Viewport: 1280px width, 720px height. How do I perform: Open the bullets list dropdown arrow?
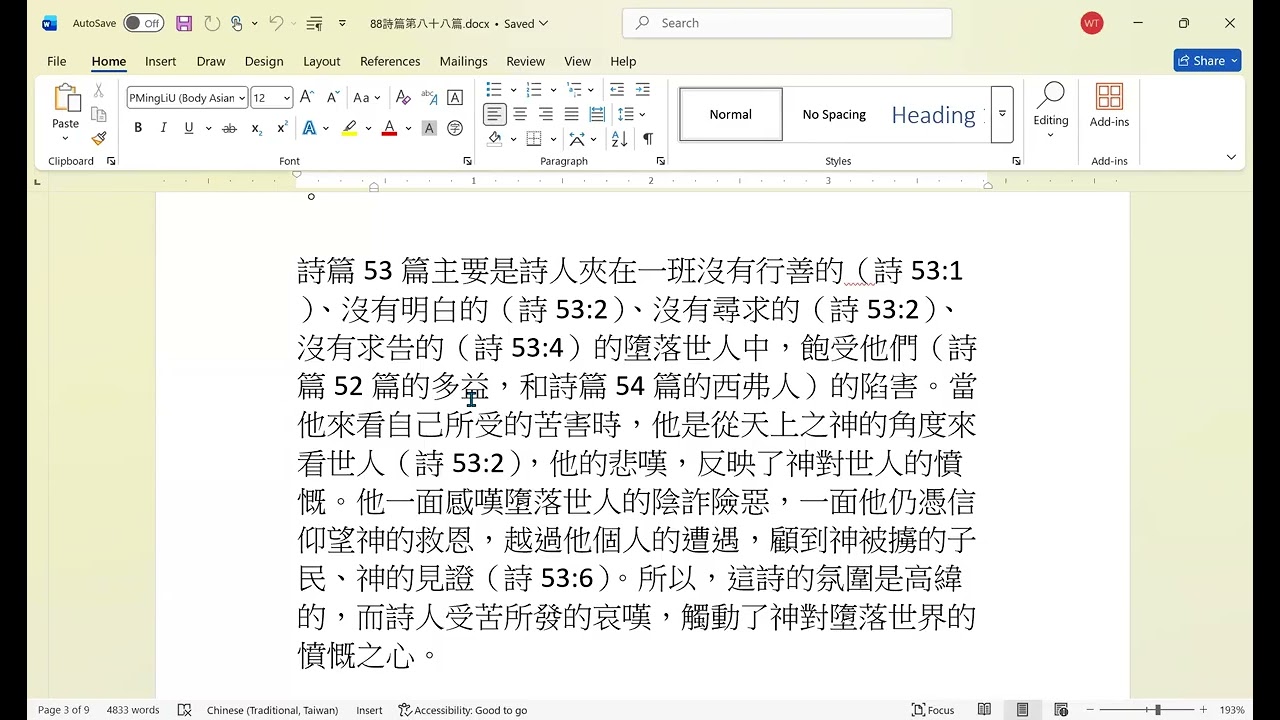[514, 90]
